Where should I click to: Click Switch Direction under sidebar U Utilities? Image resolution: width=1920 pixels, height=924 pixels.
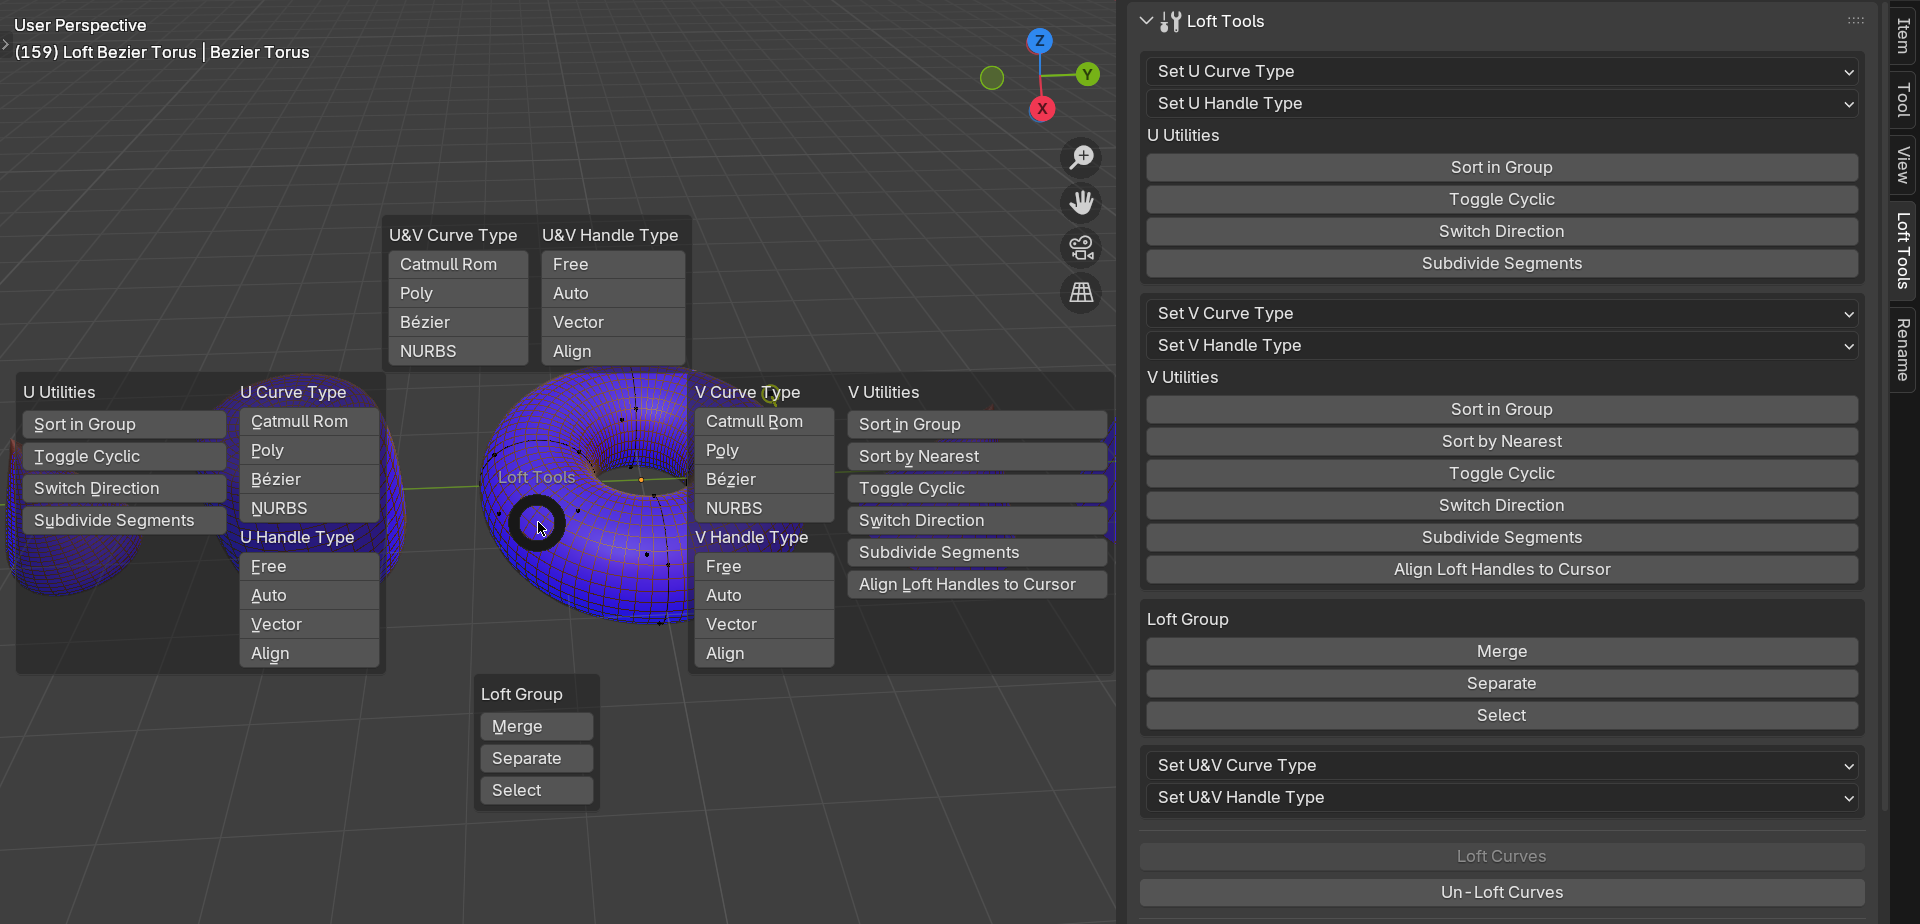point(1502,231)
